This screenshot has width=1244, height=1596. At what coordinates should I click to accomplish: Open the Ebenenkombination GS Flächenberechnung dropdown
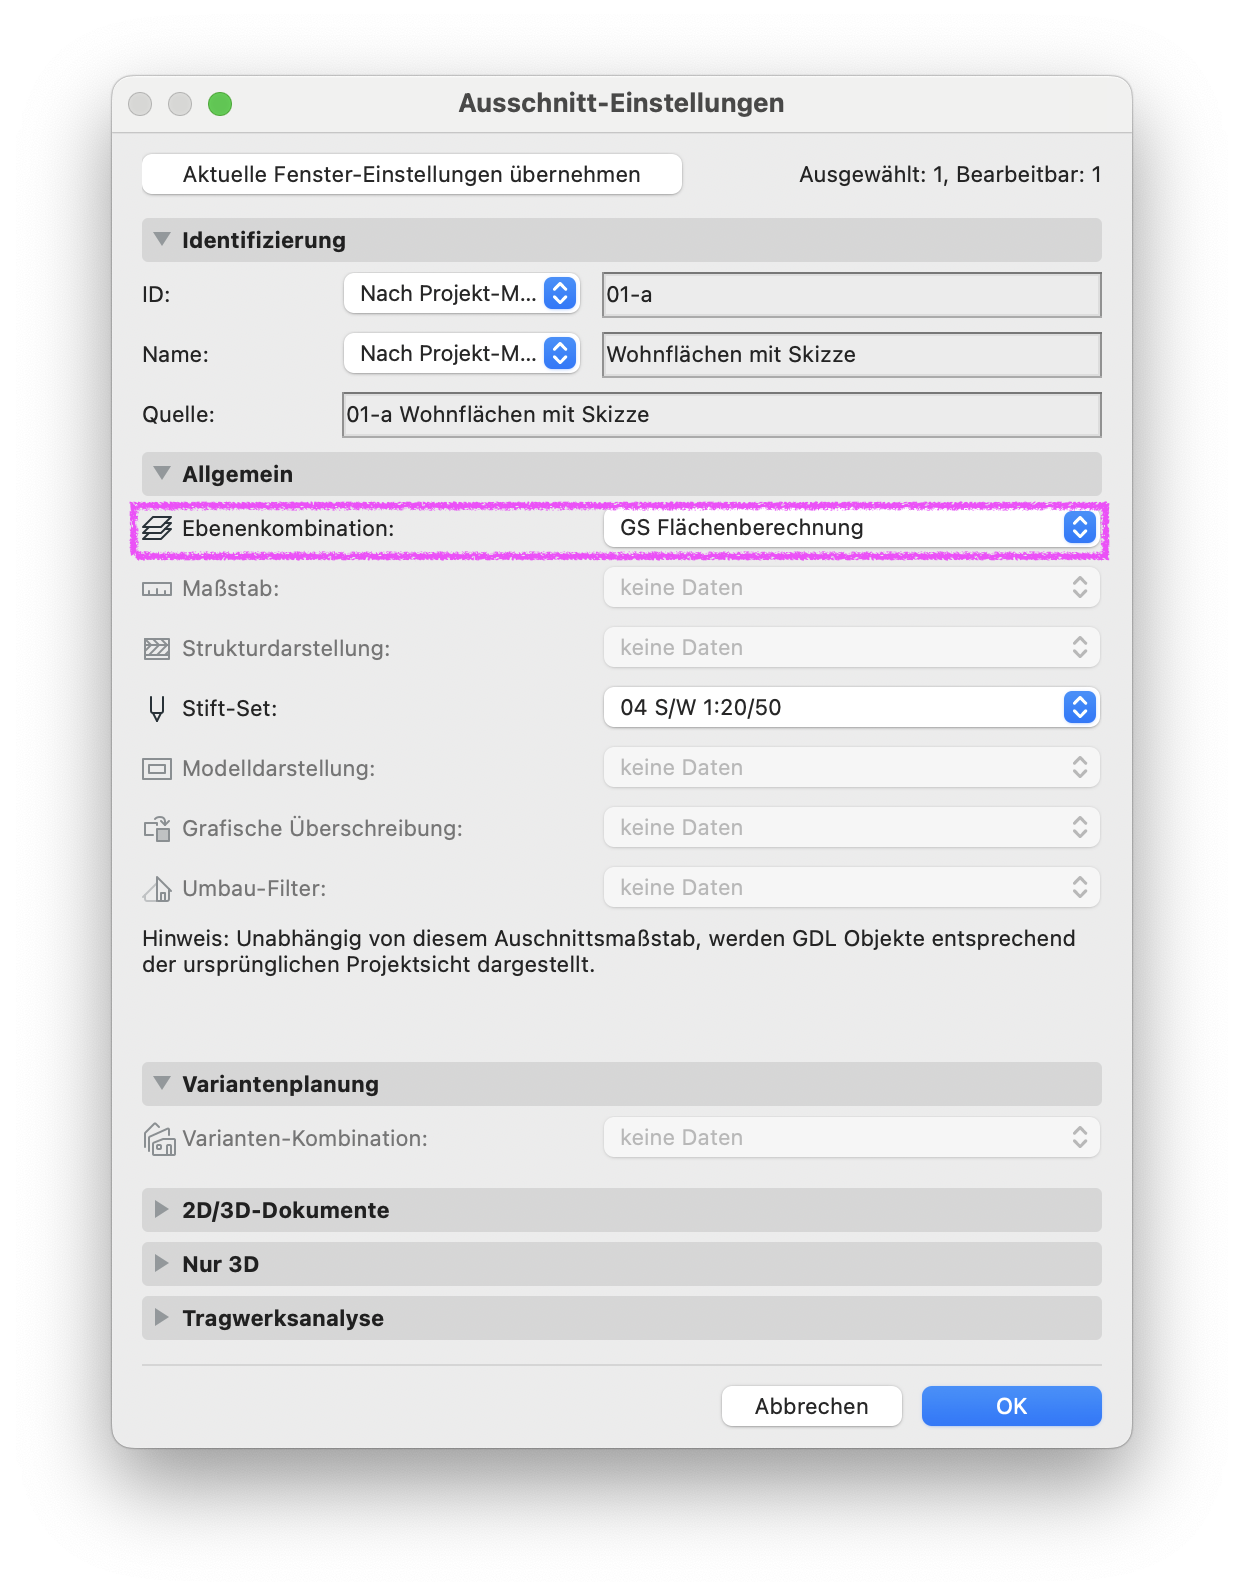(x=852, y=528)
